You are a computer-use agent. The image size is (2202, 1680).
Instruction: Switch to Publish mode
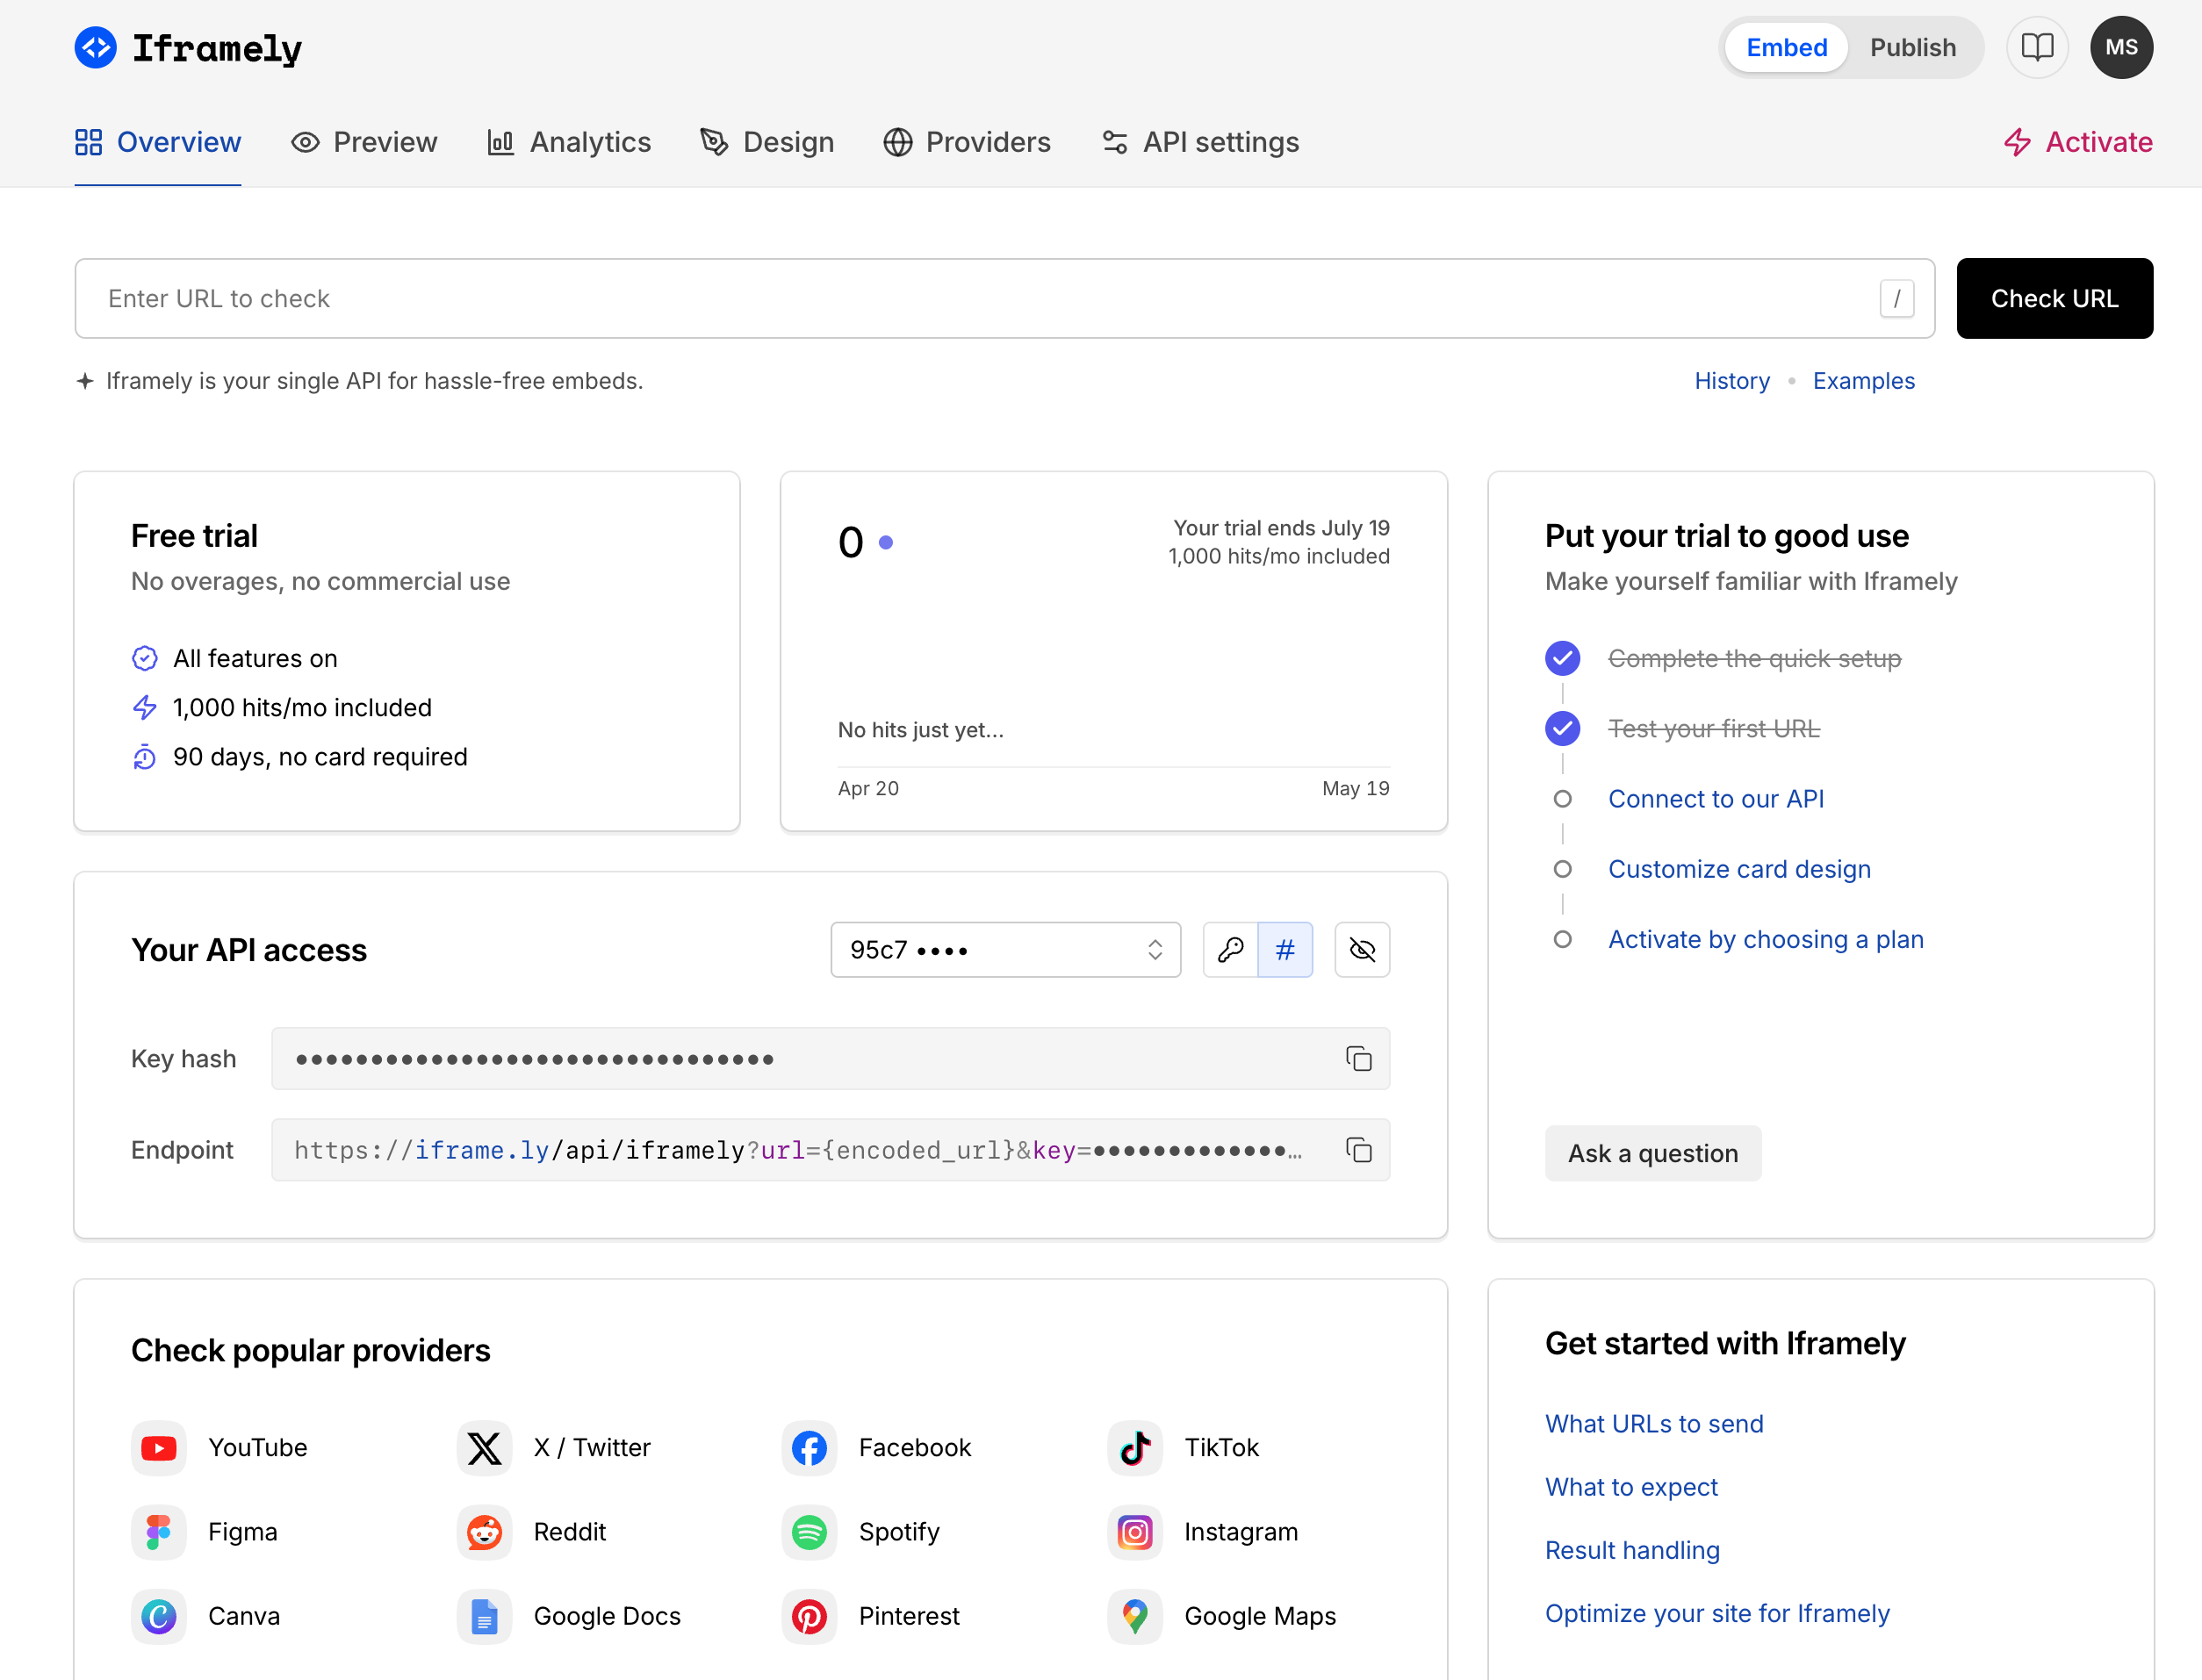[x=1912, y=47]
